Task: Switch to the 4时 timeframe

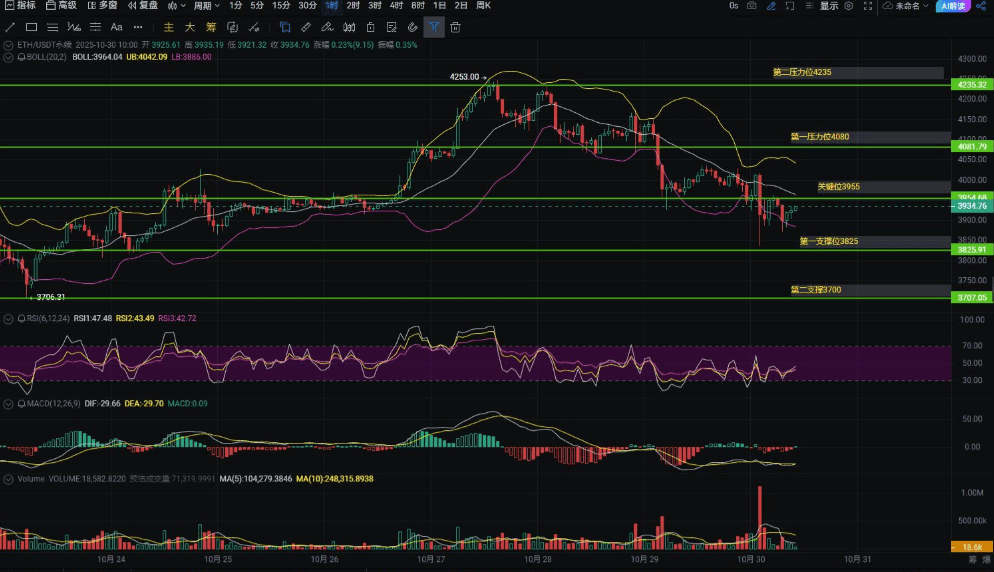Action: click(x=397, y=6)
